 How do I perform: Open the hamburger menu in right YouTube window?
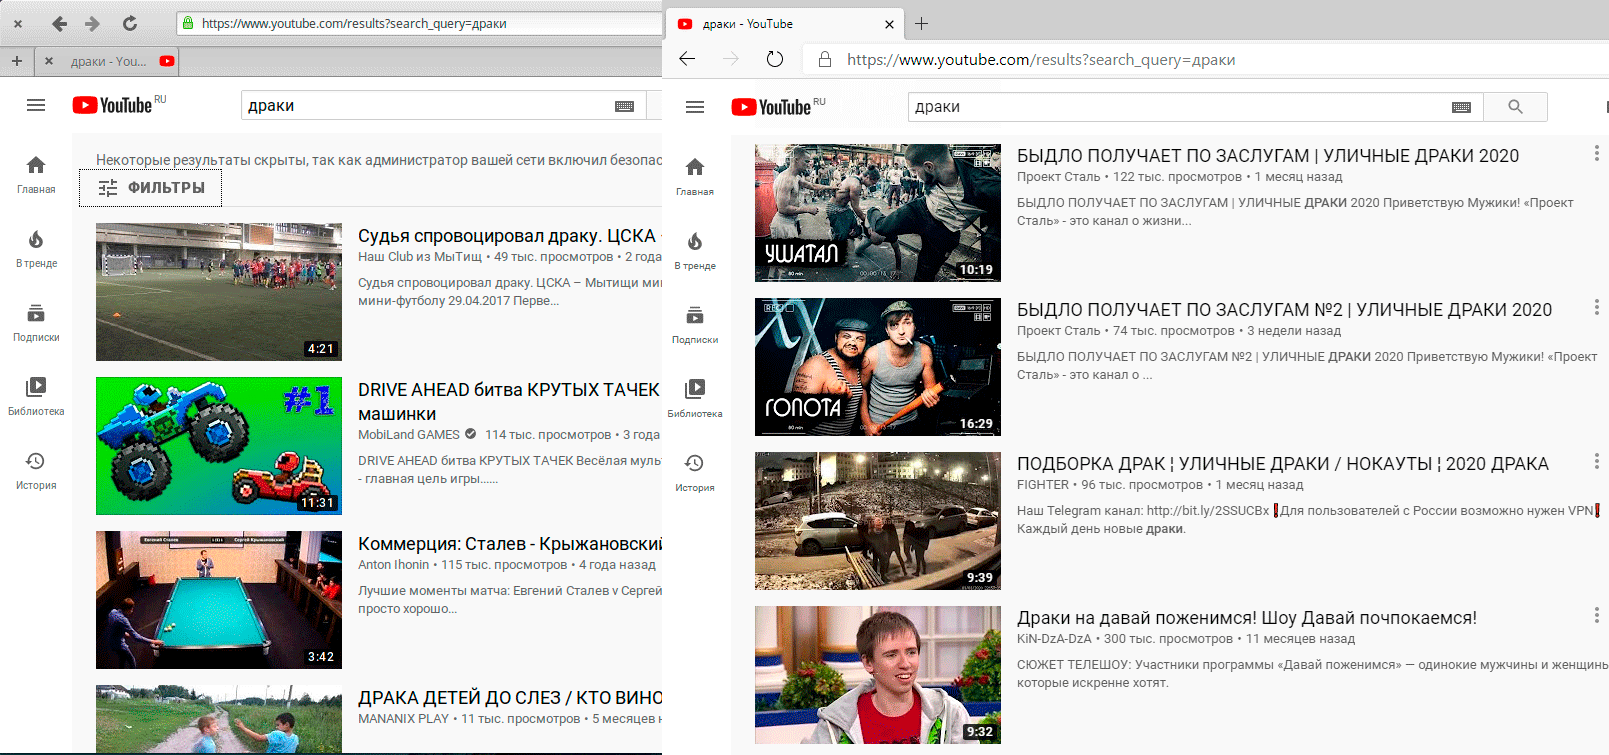coord(695,107)
